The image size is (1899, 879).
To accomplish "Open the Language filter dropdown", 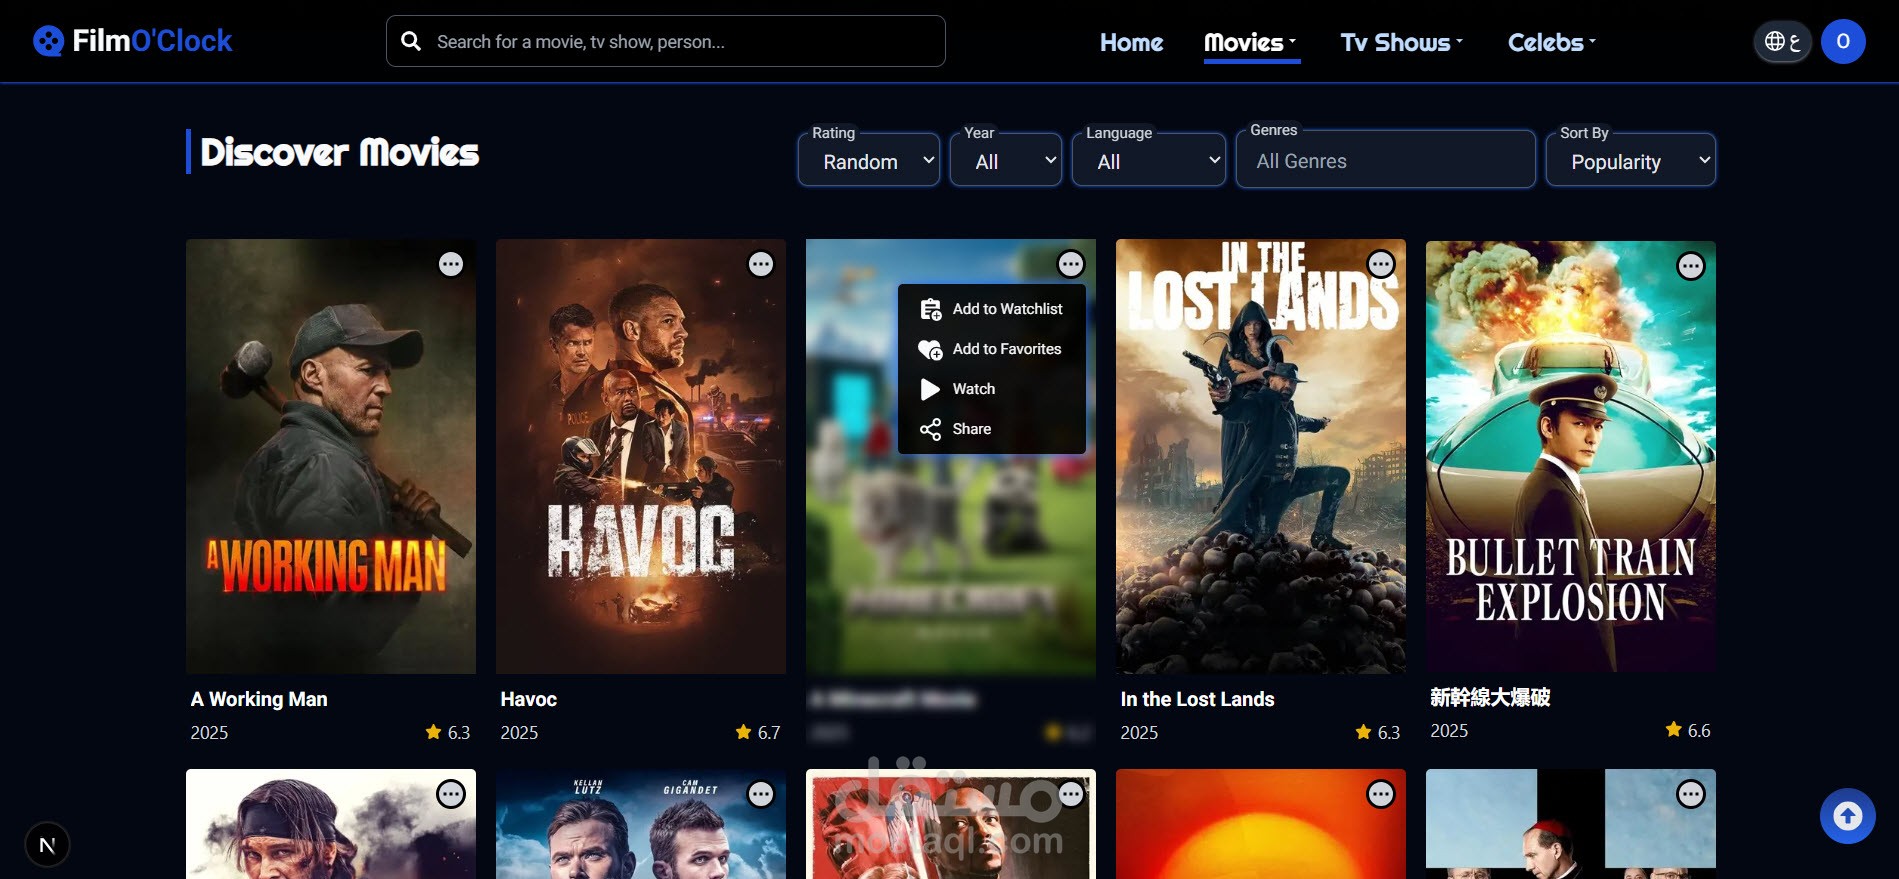I will point(1149,161).
